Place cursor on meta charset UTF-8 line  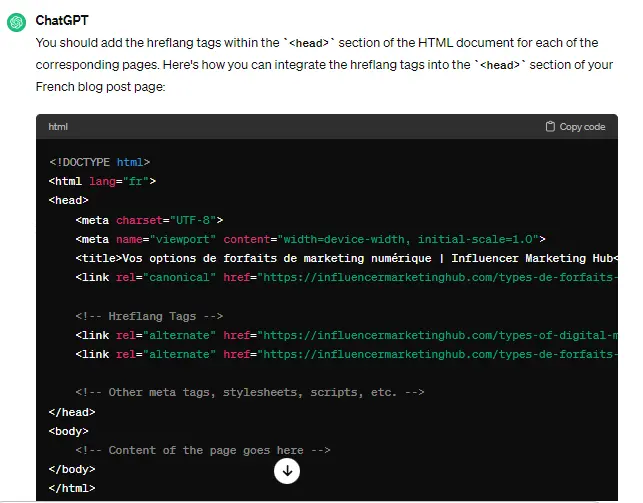click(x=149, y=220)
